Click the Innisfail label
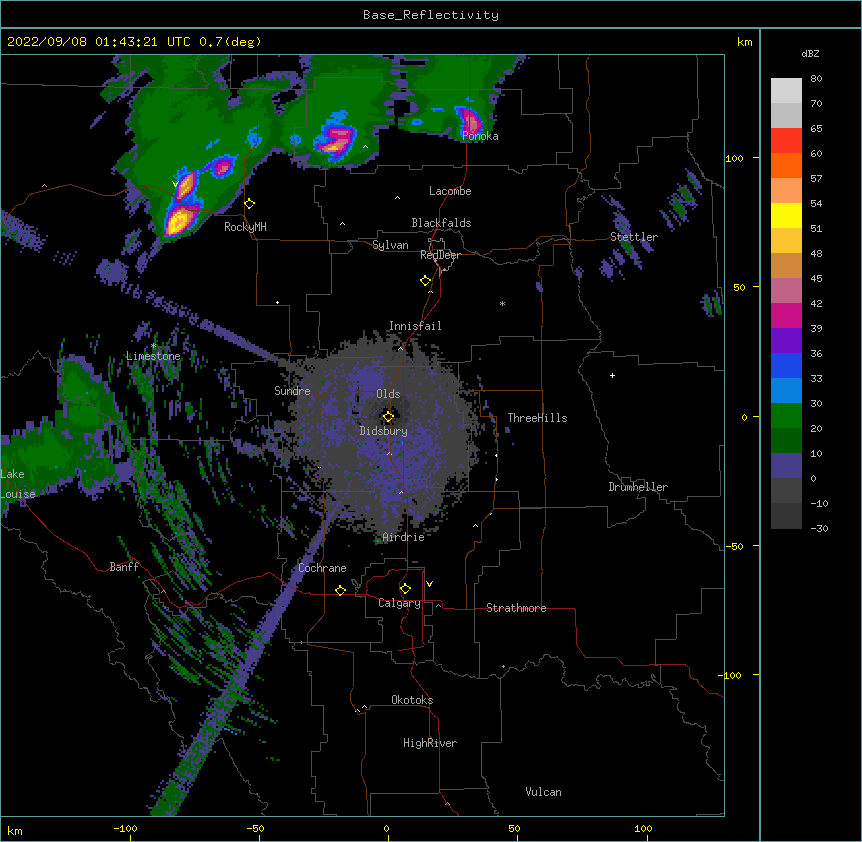Screen dimensions: 862x842 pos(415,326)
